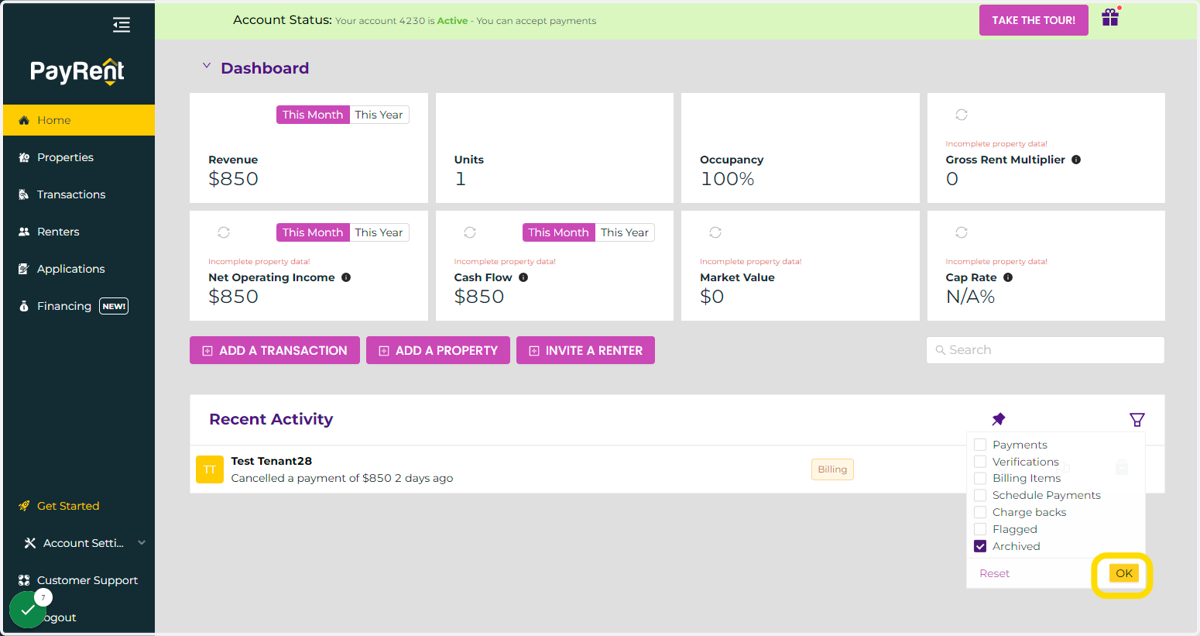1200x636 pixels.
Task: Click the Active account status text
Action: point(452,21)
